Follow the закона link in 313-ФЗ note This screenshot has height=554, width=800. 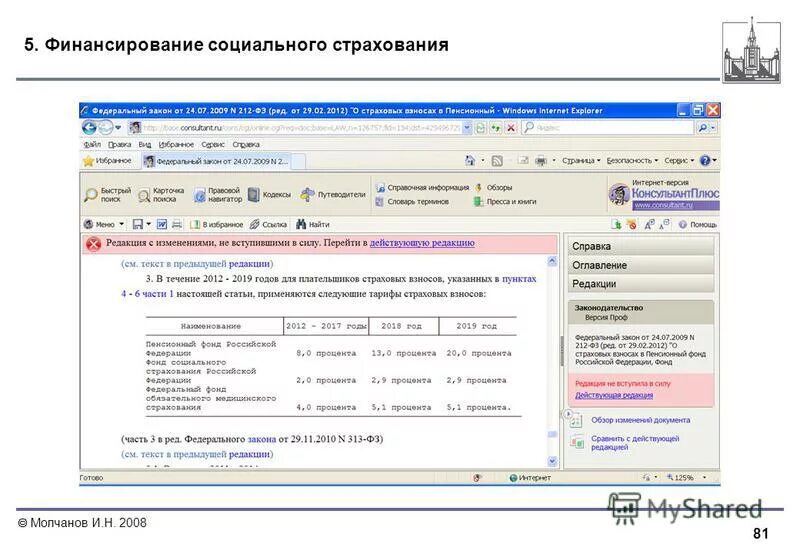pyautogui.click(x=261, y=439)
